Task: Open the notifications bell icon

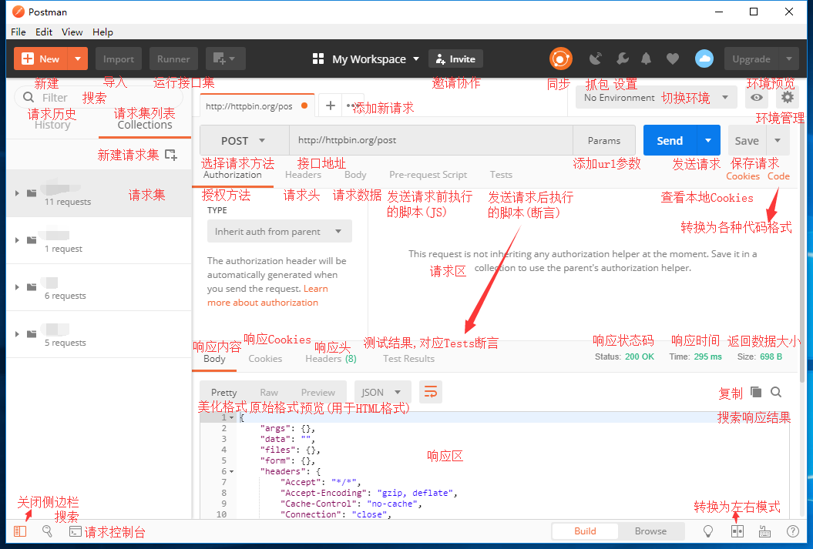Action: point(646,59)
